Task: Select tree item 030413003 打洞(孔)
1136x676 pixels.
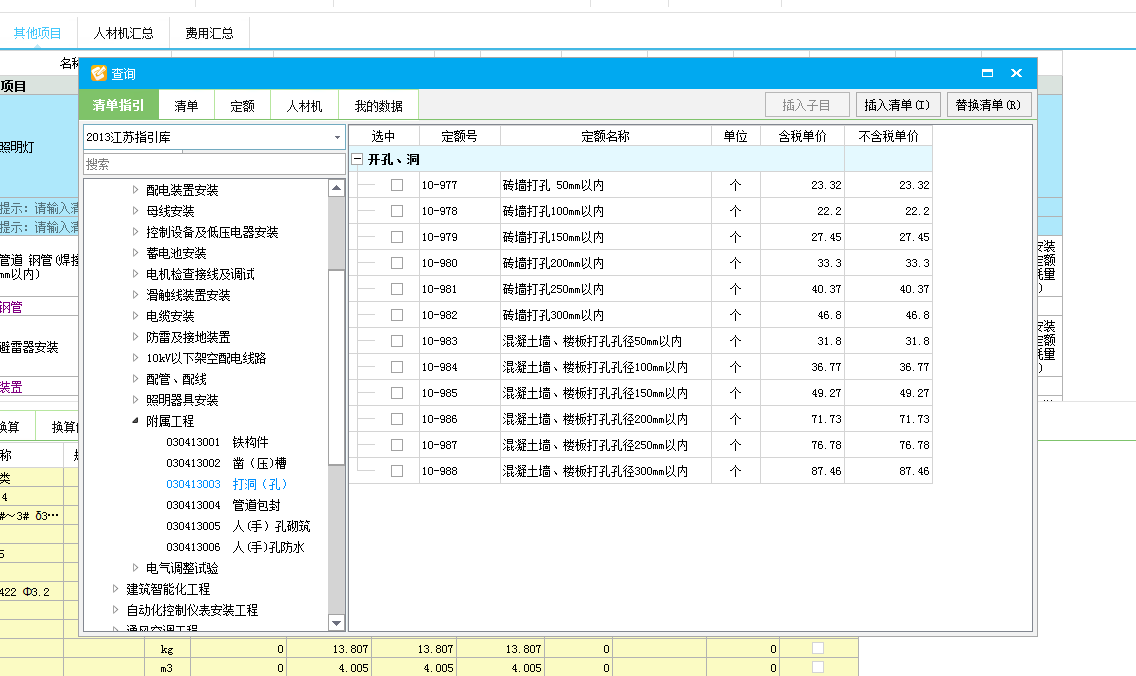Action: pyautogui.click(x=227, y=484)
